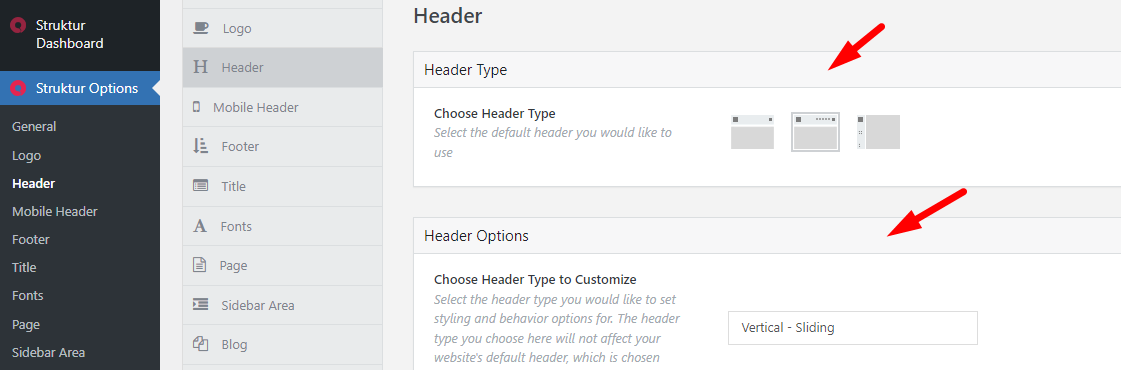
Task: Open the General submenu link
Action: [34, 126]
